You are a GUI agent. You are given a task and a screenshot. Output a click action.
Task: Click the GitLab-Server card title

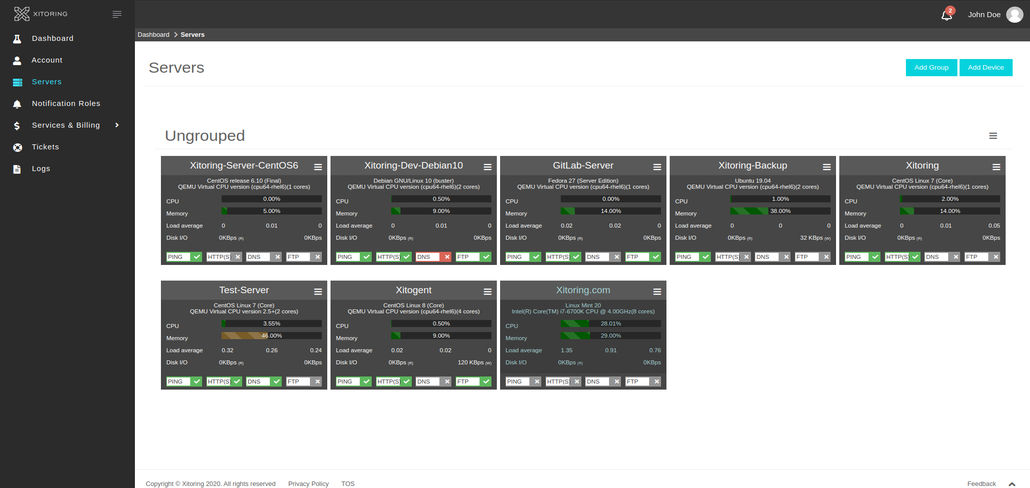pos(583,166)
